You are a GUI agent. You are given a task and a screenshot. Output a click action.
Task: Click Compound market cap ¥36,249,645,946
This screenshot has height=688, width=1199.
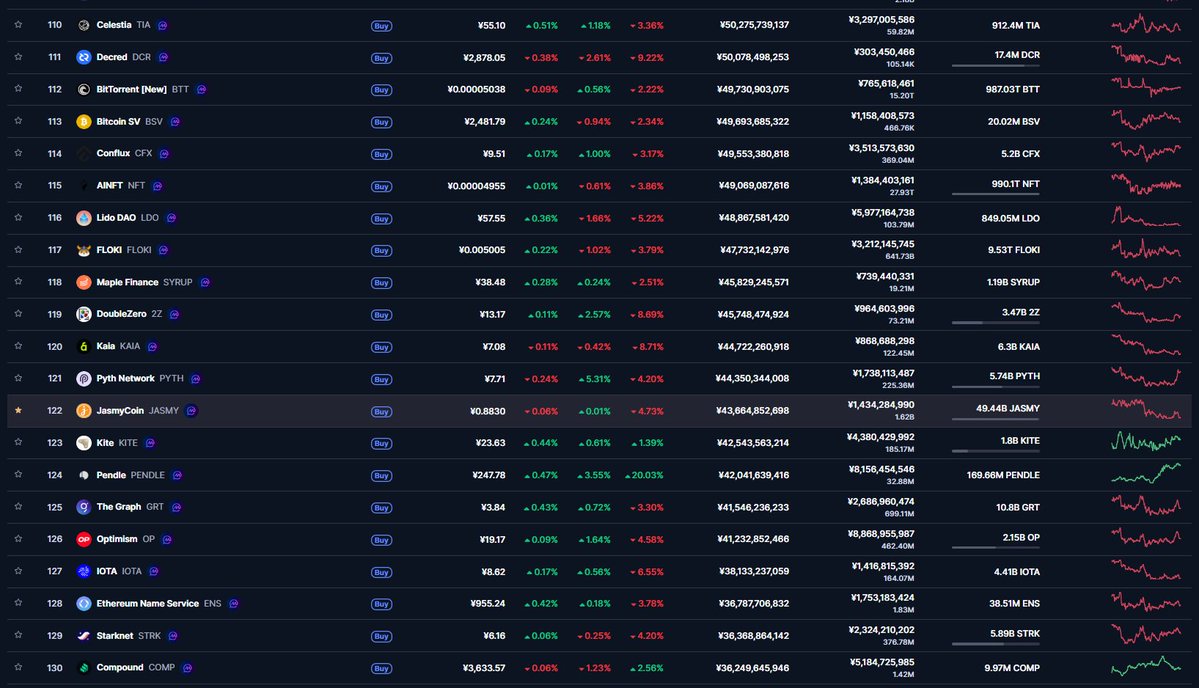(x=752, y=667)
